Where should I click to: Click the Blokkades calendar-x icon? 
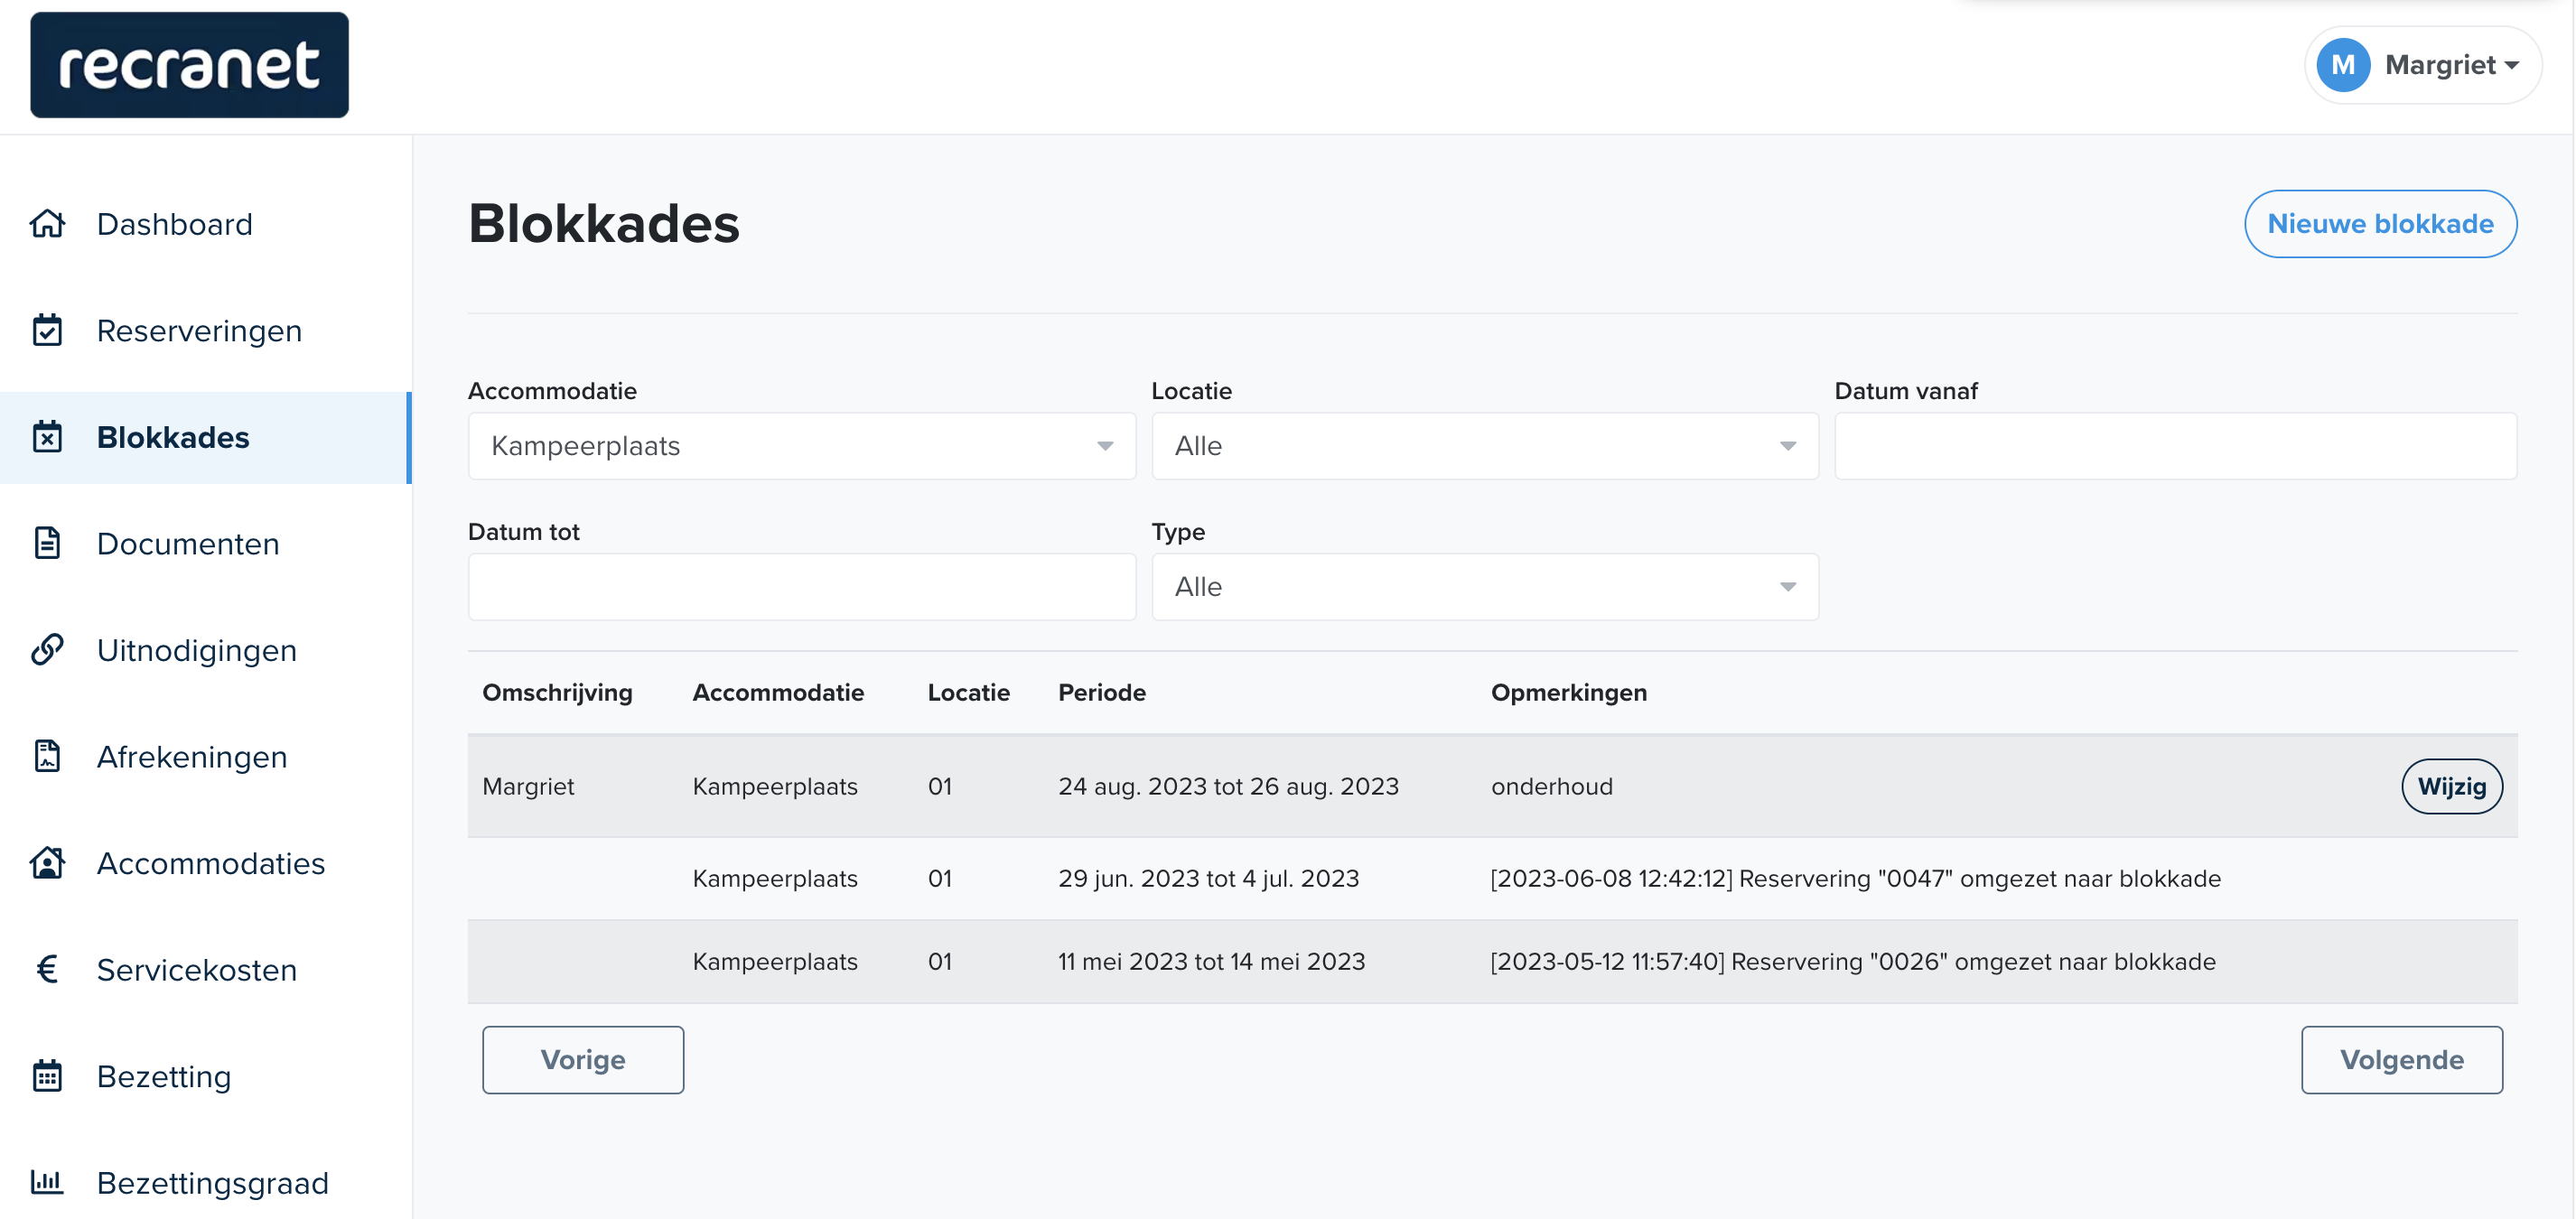tap(47, 437)
